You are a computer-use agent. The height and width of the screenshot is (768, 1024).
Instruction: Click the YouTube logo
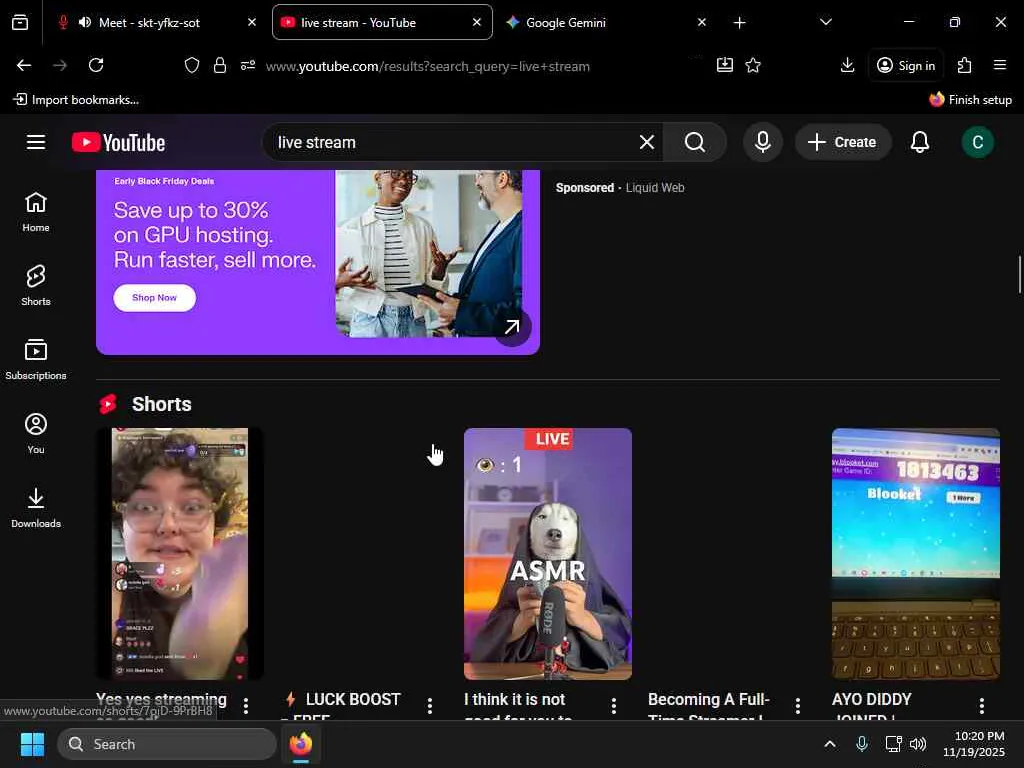coord(118,142)
